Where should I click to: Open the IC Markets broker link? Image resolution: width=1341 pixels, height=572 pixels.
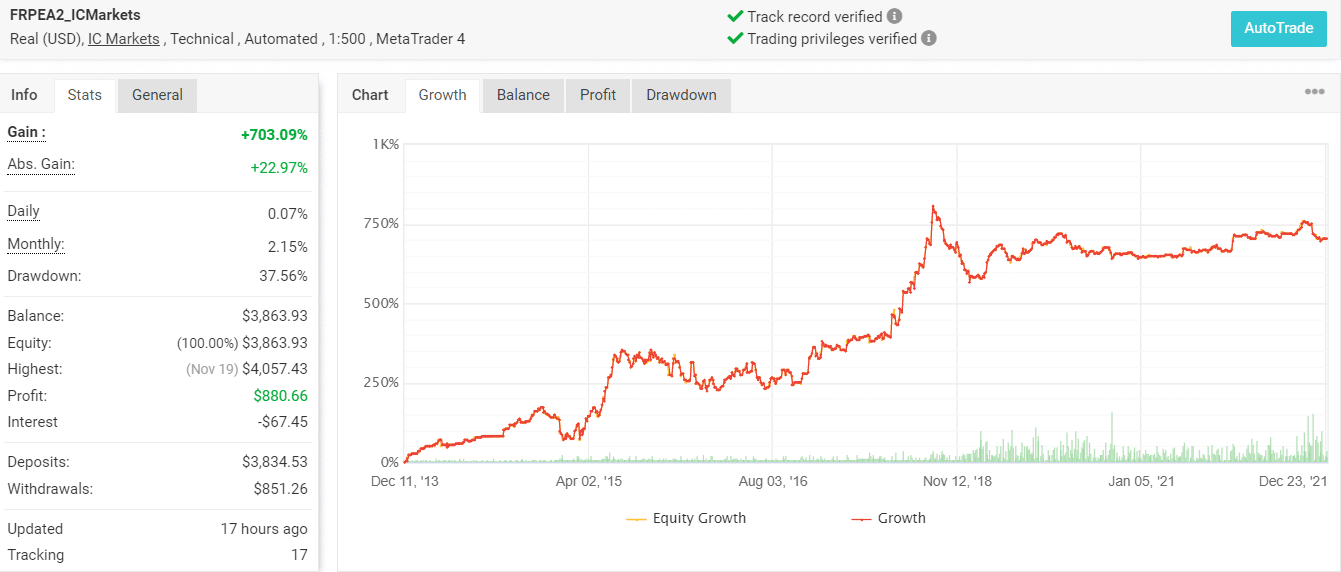click(124, 39)
